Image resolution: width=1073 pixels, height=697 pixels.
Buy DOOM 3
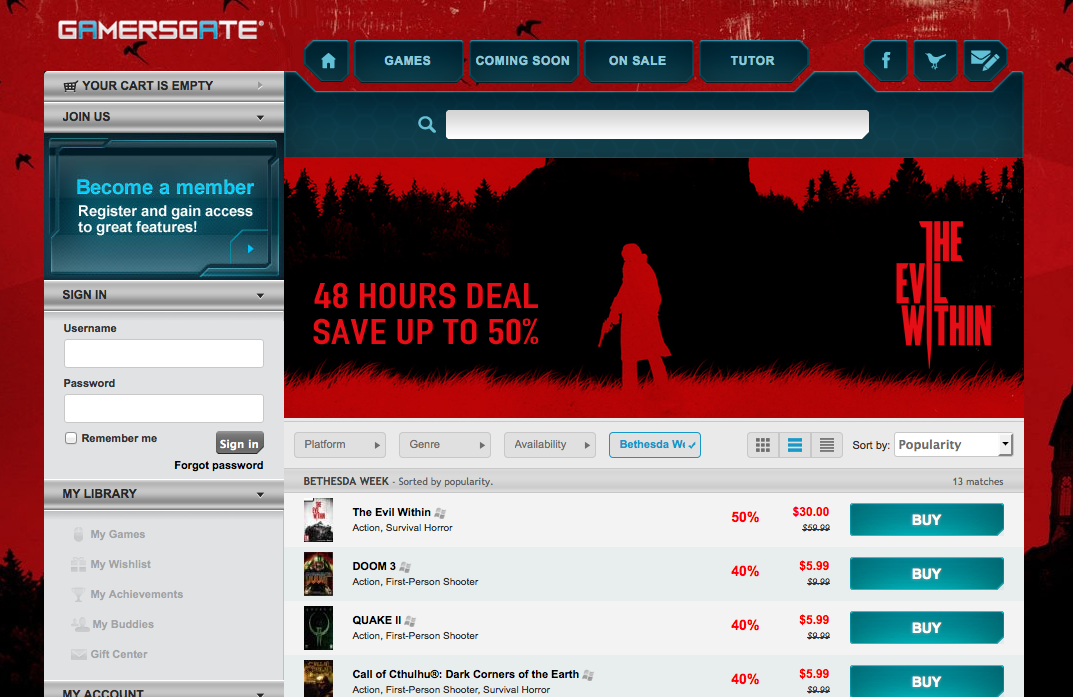(927, 574)
